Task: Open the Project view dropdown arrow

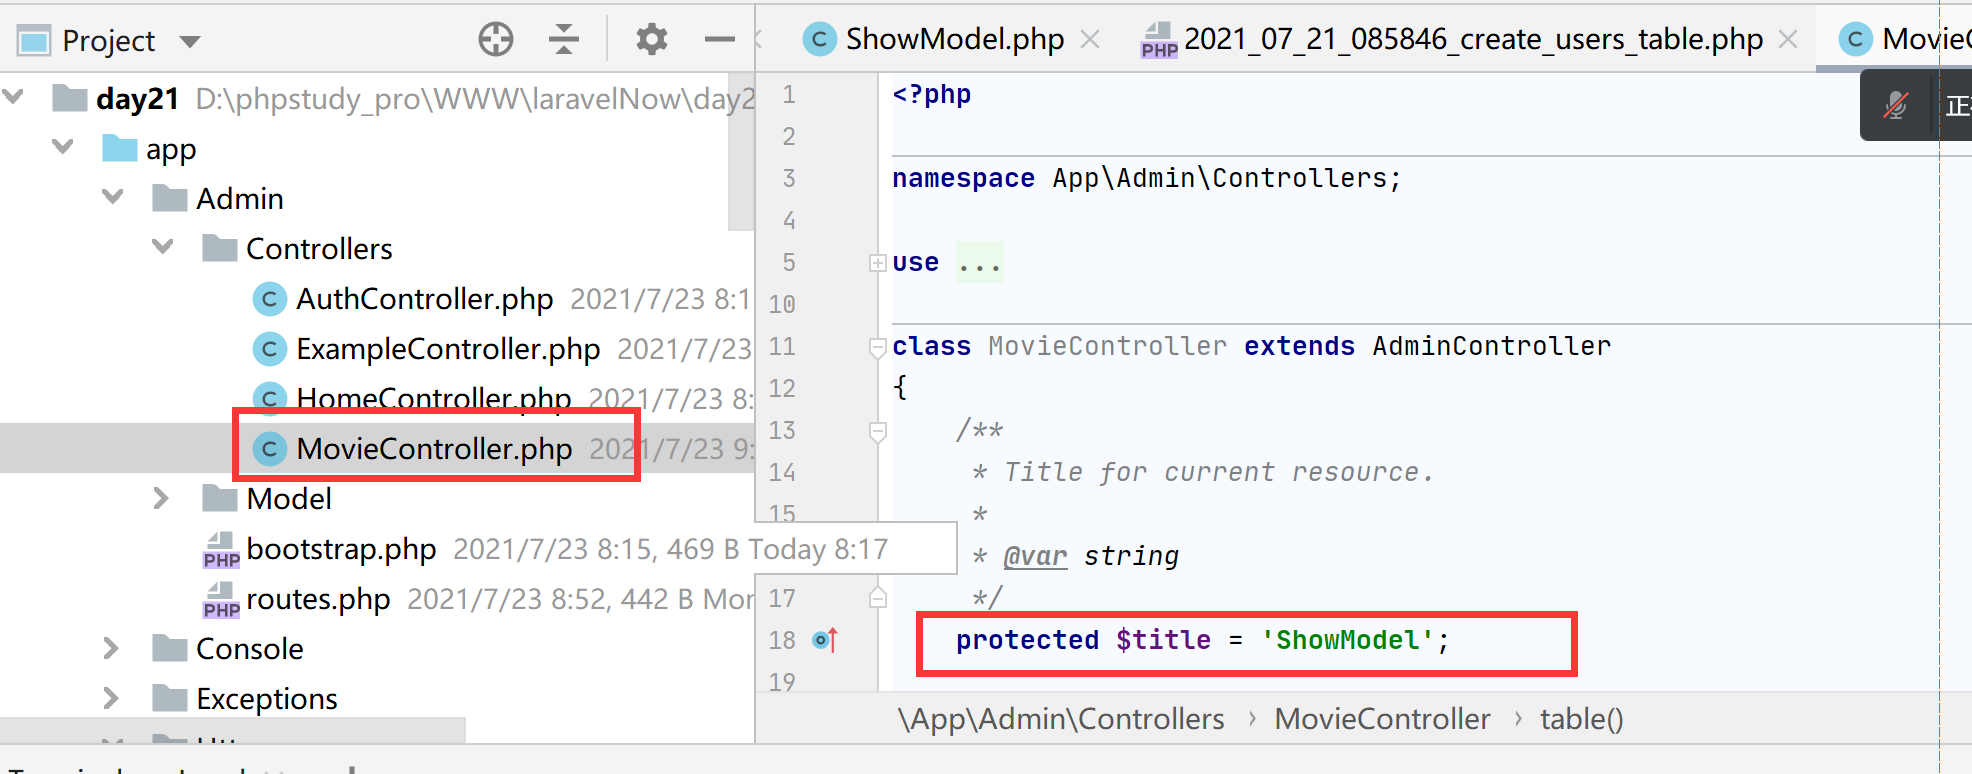Action: 190,41
